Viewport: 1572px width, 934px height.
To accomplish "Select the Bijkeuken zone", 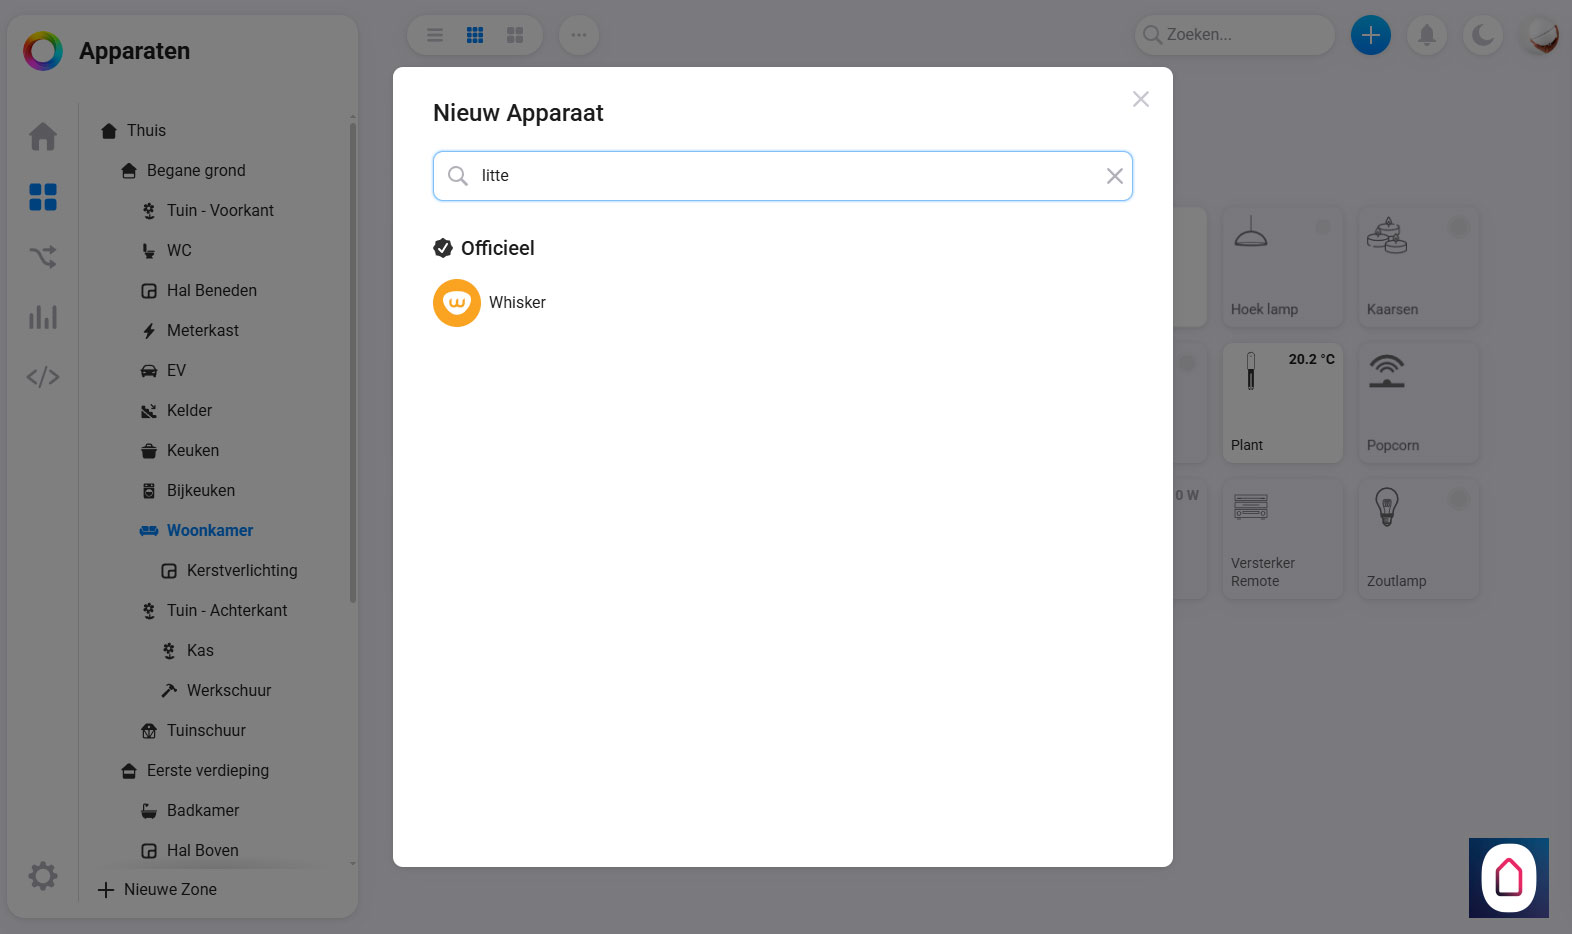I will pos(200,491).
